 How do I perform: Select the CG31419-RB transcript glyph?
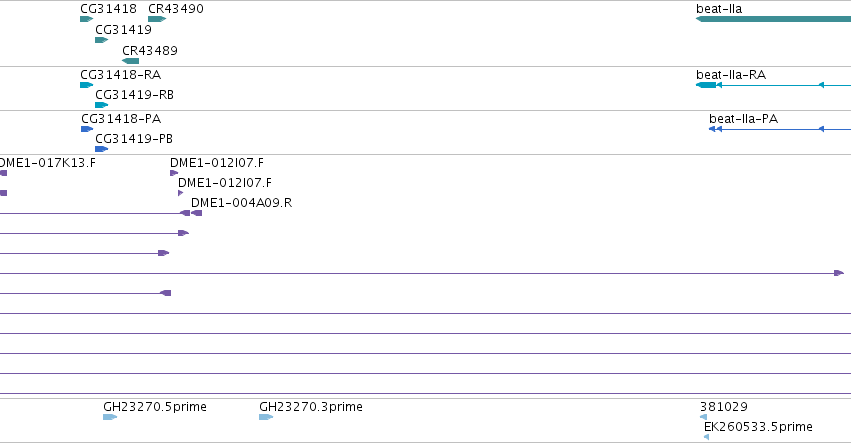click(101, 105)
